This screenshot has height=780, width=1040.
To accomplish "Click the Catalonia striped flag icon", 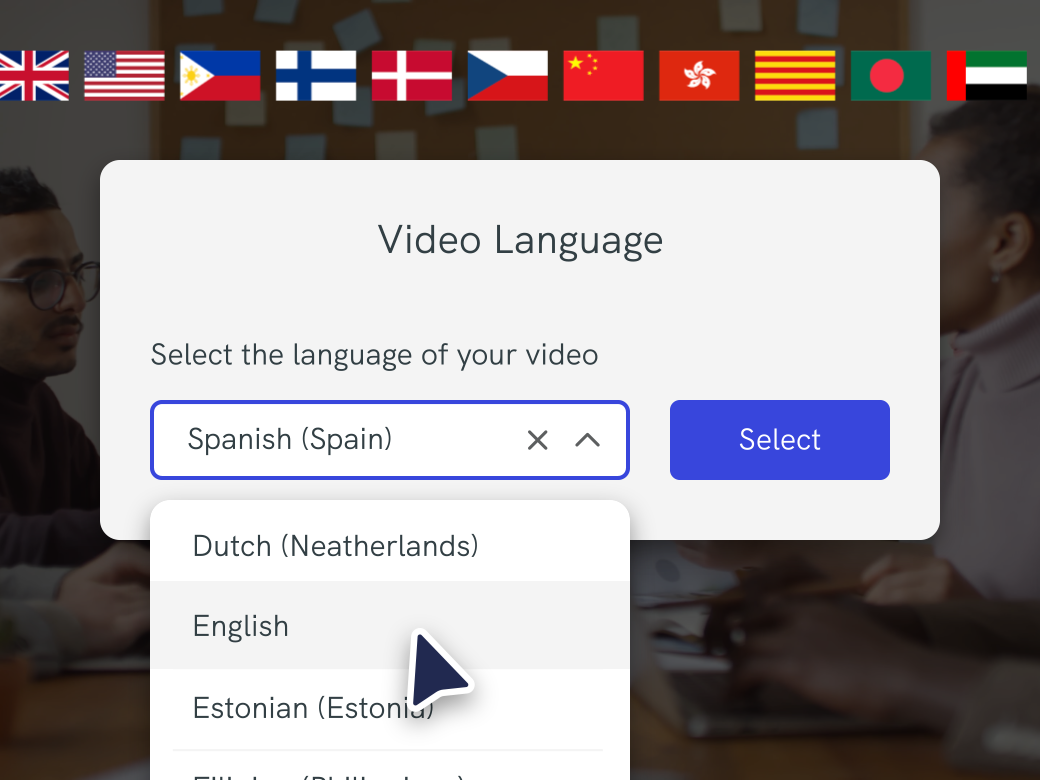I will tap(795, 76).
